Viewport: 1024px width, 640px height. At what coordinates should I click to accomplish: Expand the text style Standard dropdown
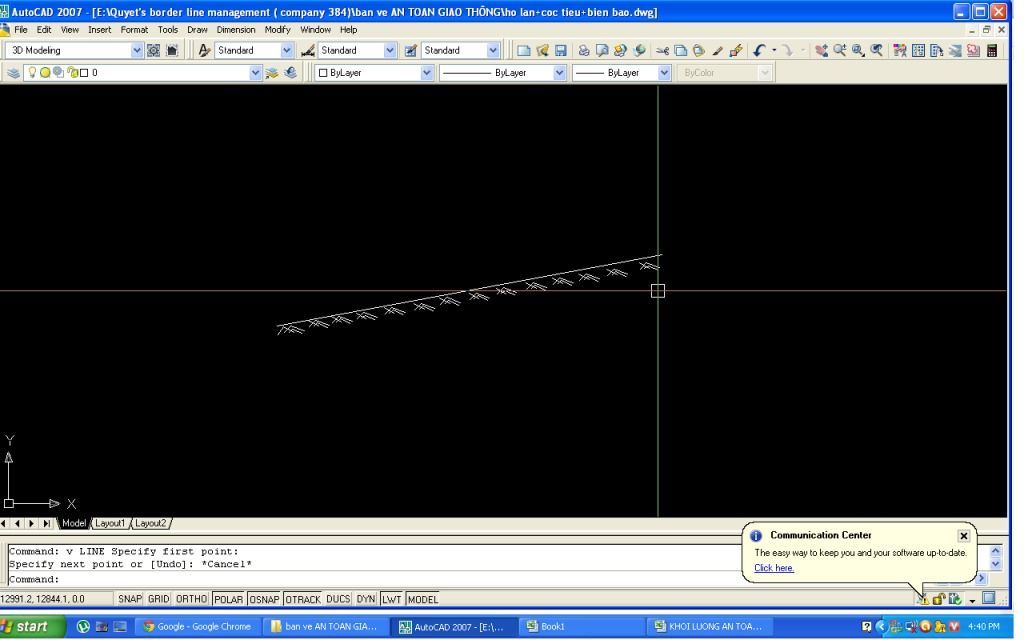point(286,50)
